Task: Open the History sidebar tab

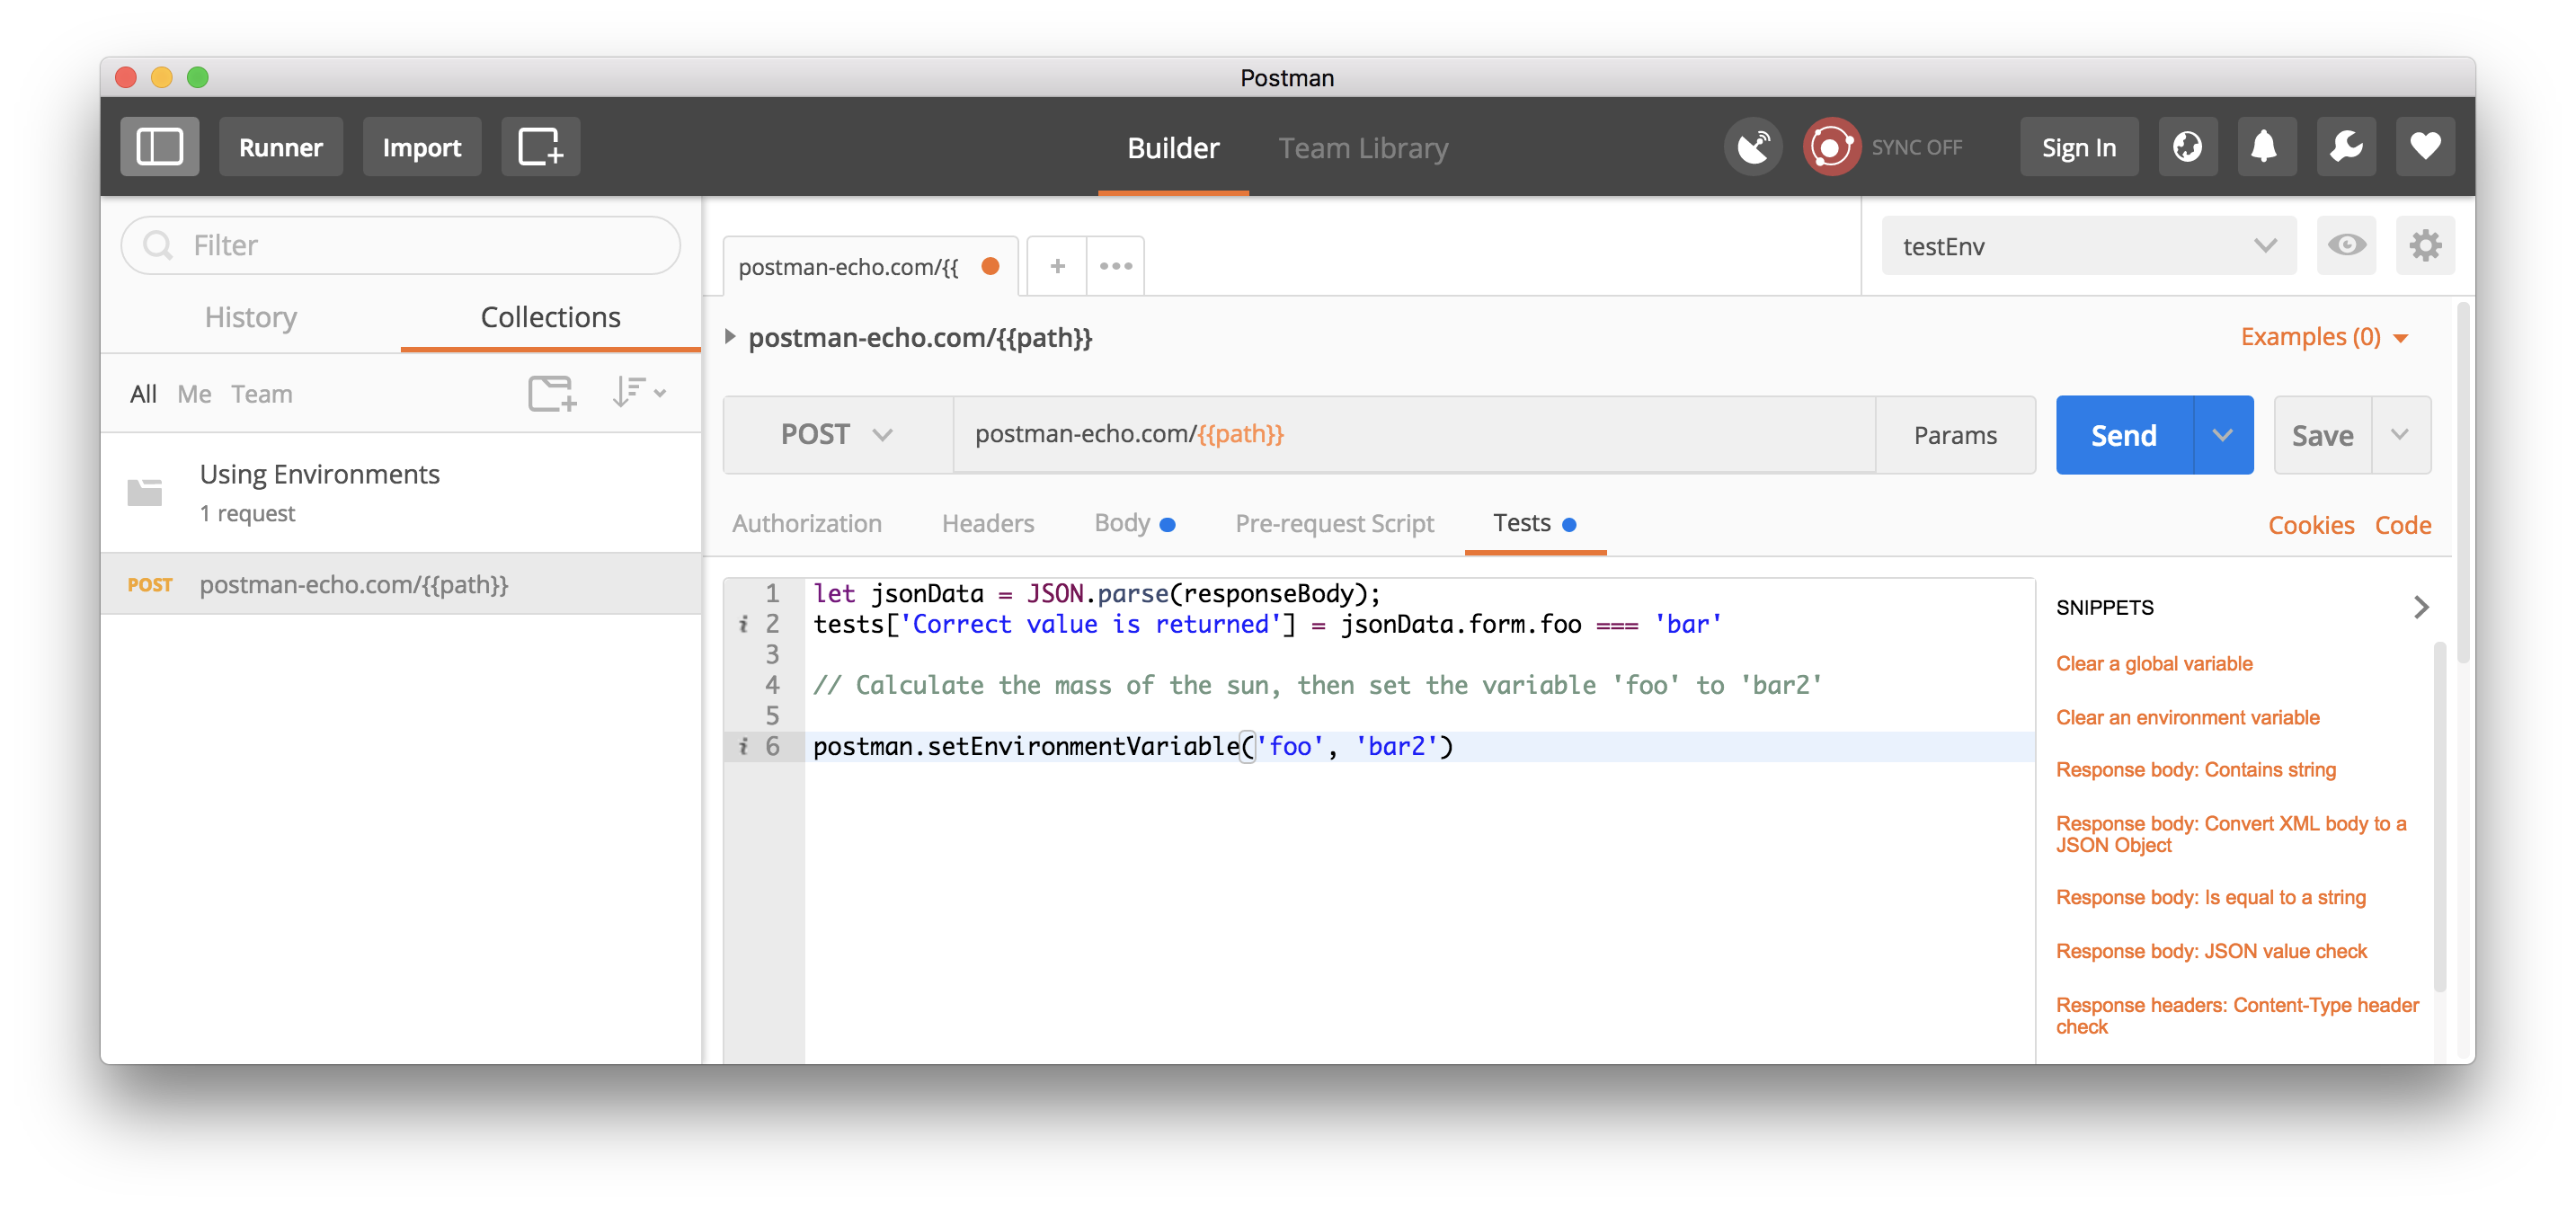Action: [251, 317]
